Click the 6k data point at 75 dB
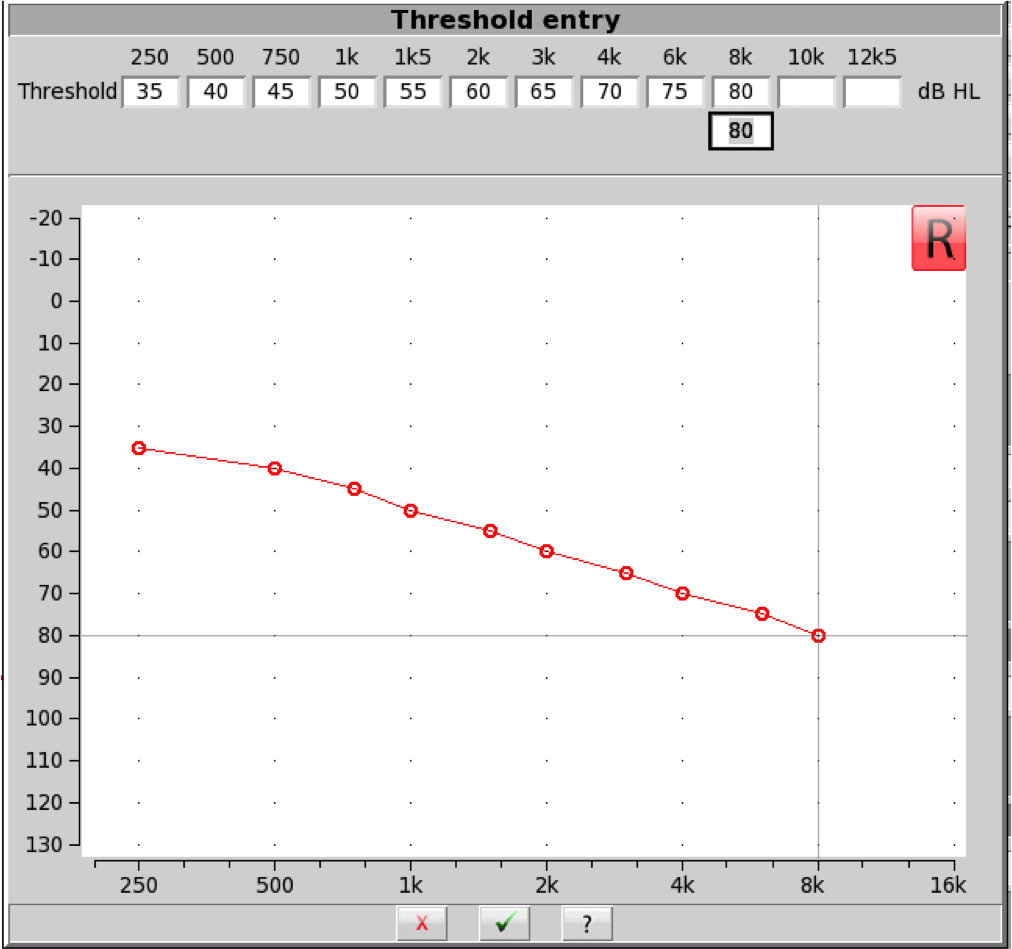Viewport: 1012px width, 949px height. (762, 614)
